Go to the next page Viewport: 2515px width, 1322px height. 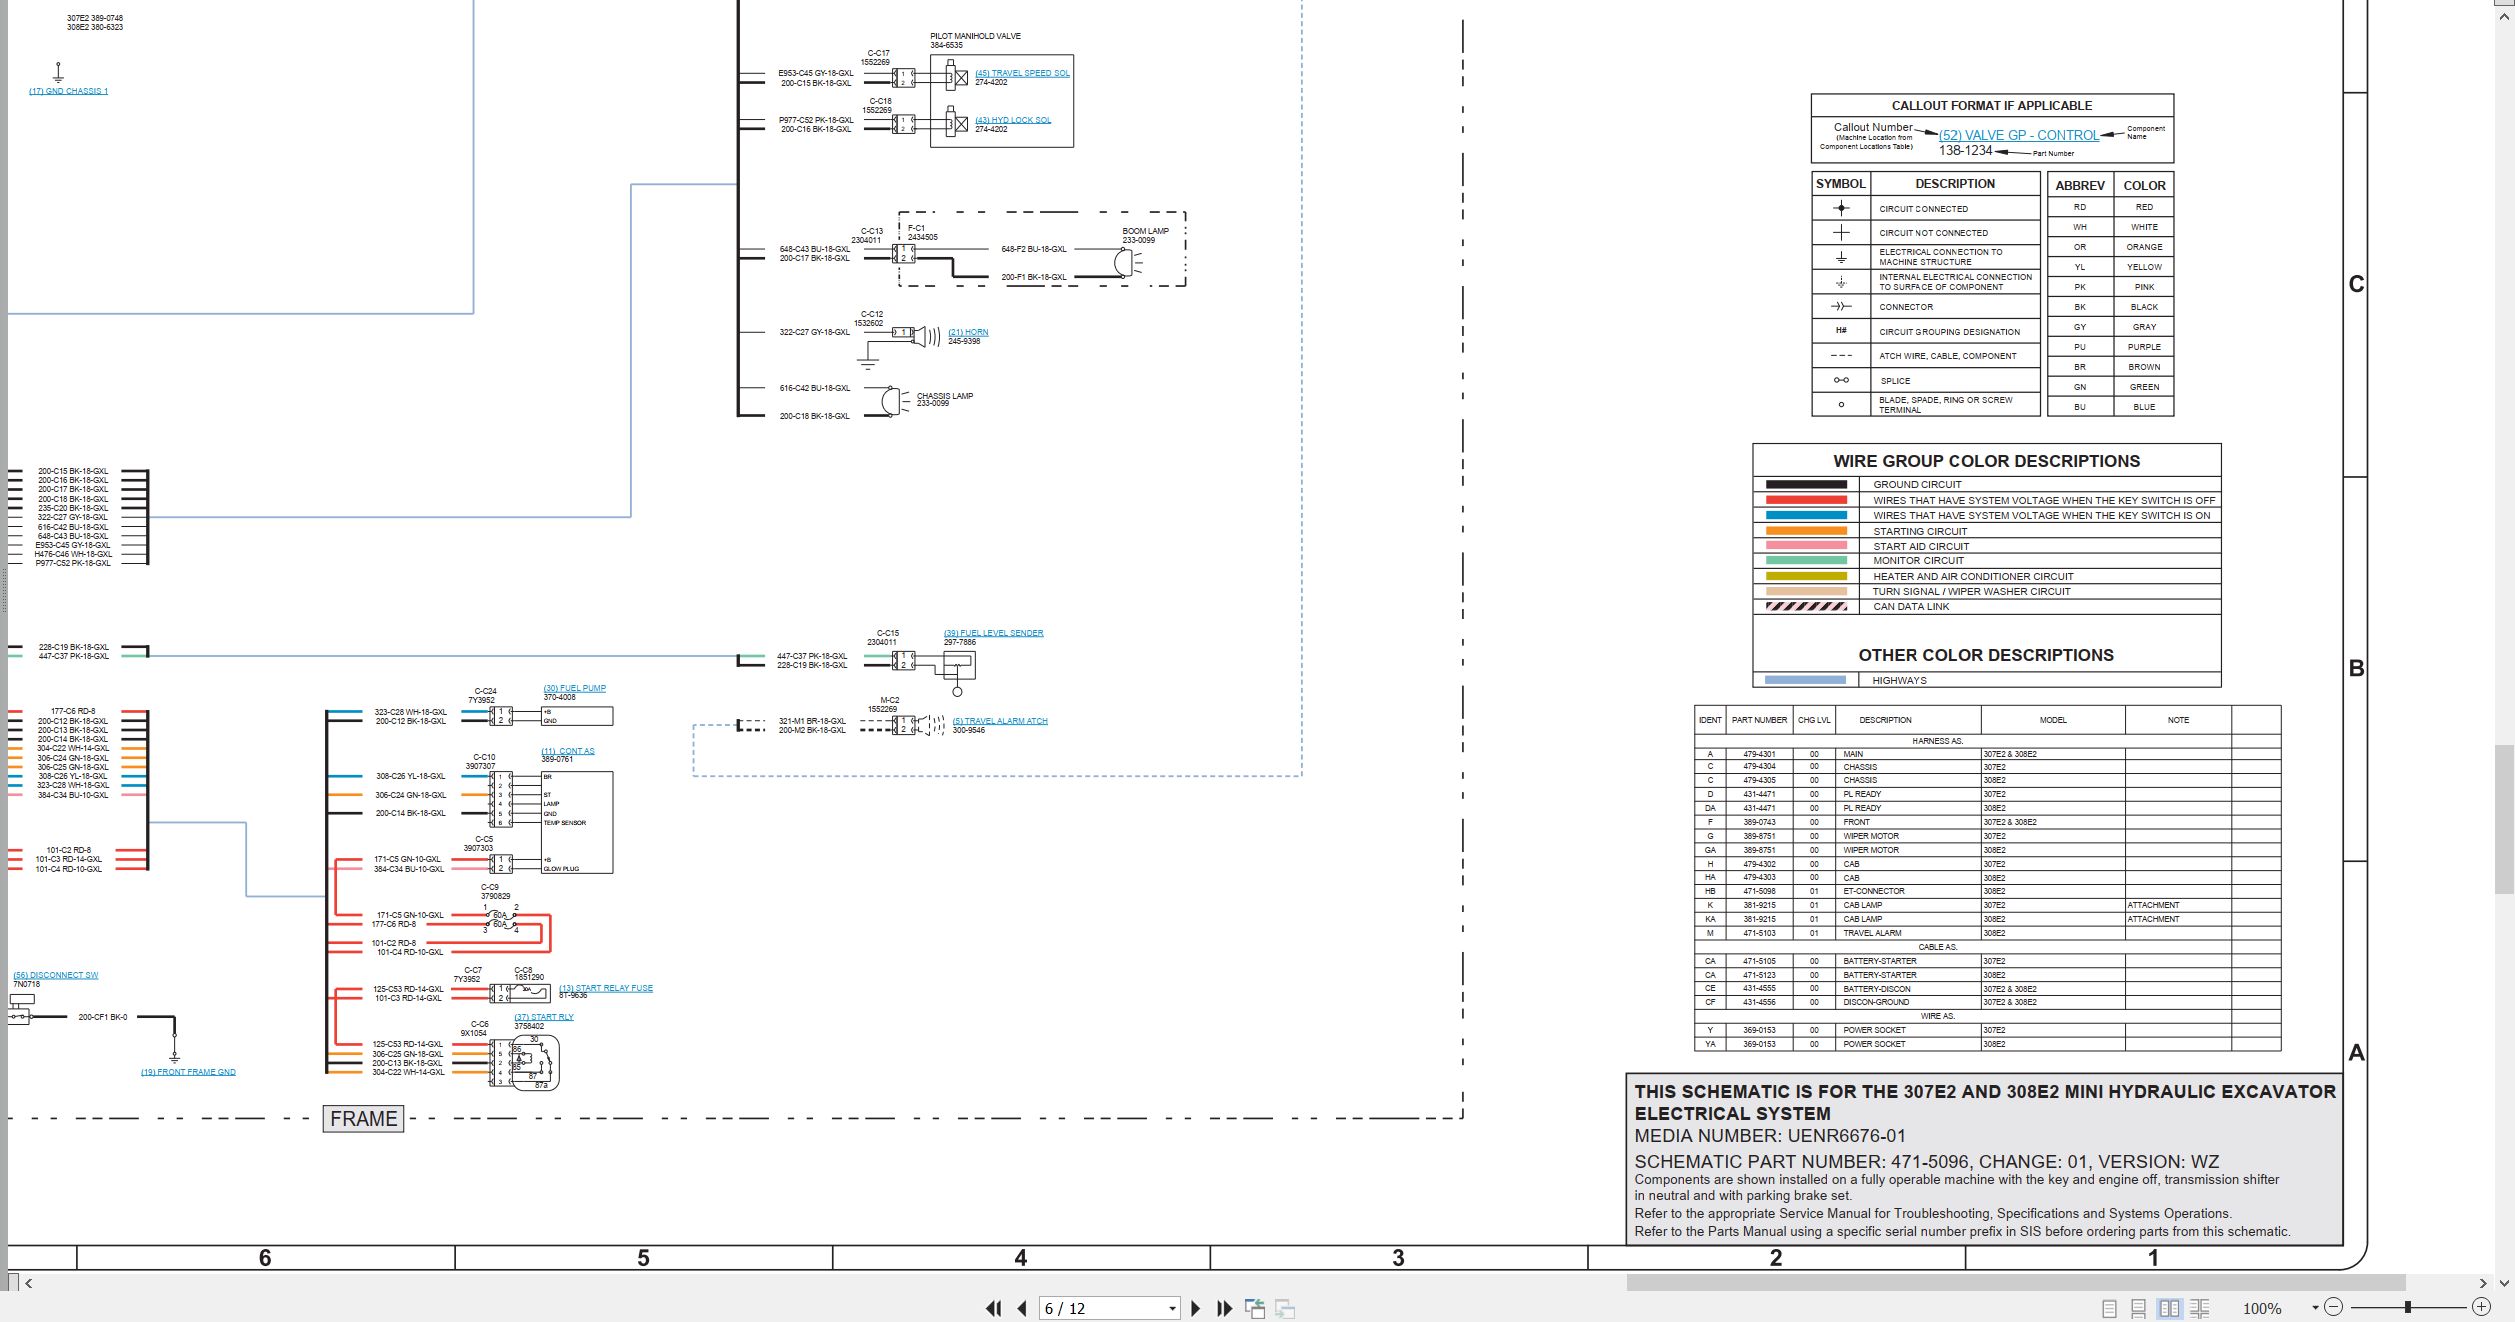1196,1308
